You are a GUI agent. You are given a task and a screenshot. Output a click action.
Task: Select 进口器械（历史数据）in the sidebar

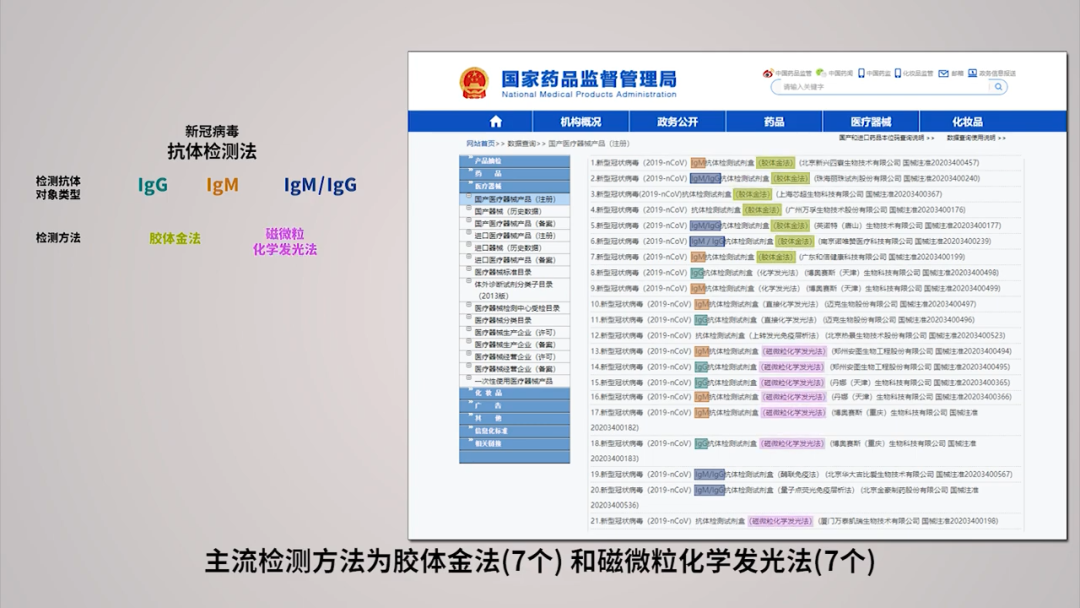point(508,247)
